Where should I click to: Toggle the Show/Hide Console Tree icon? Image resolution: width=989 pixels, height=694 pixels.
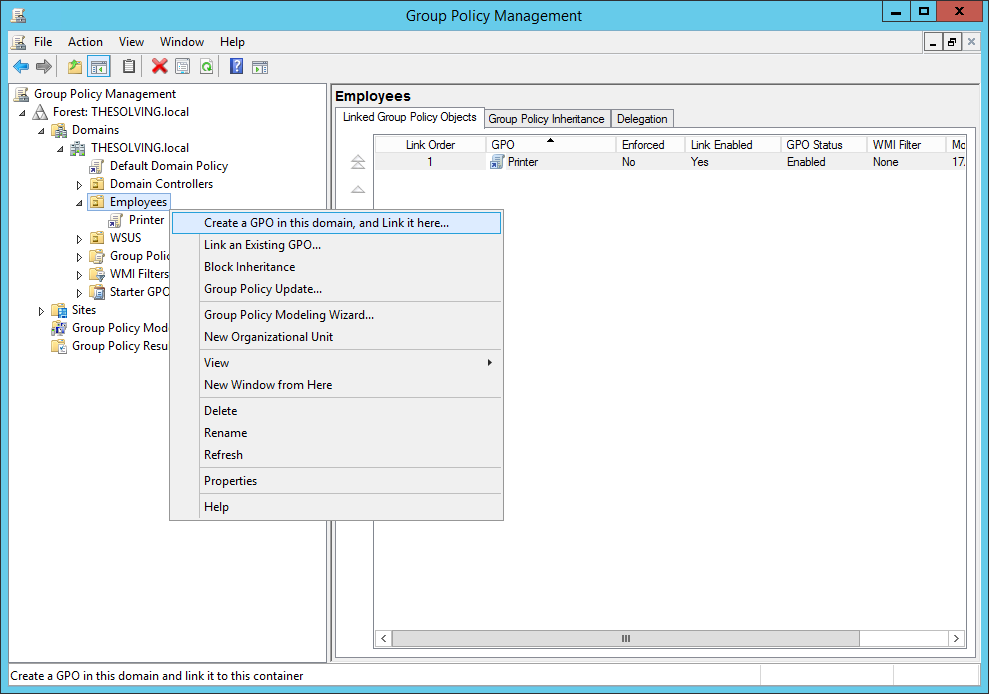pyautogui.click(x=98, y=67)
